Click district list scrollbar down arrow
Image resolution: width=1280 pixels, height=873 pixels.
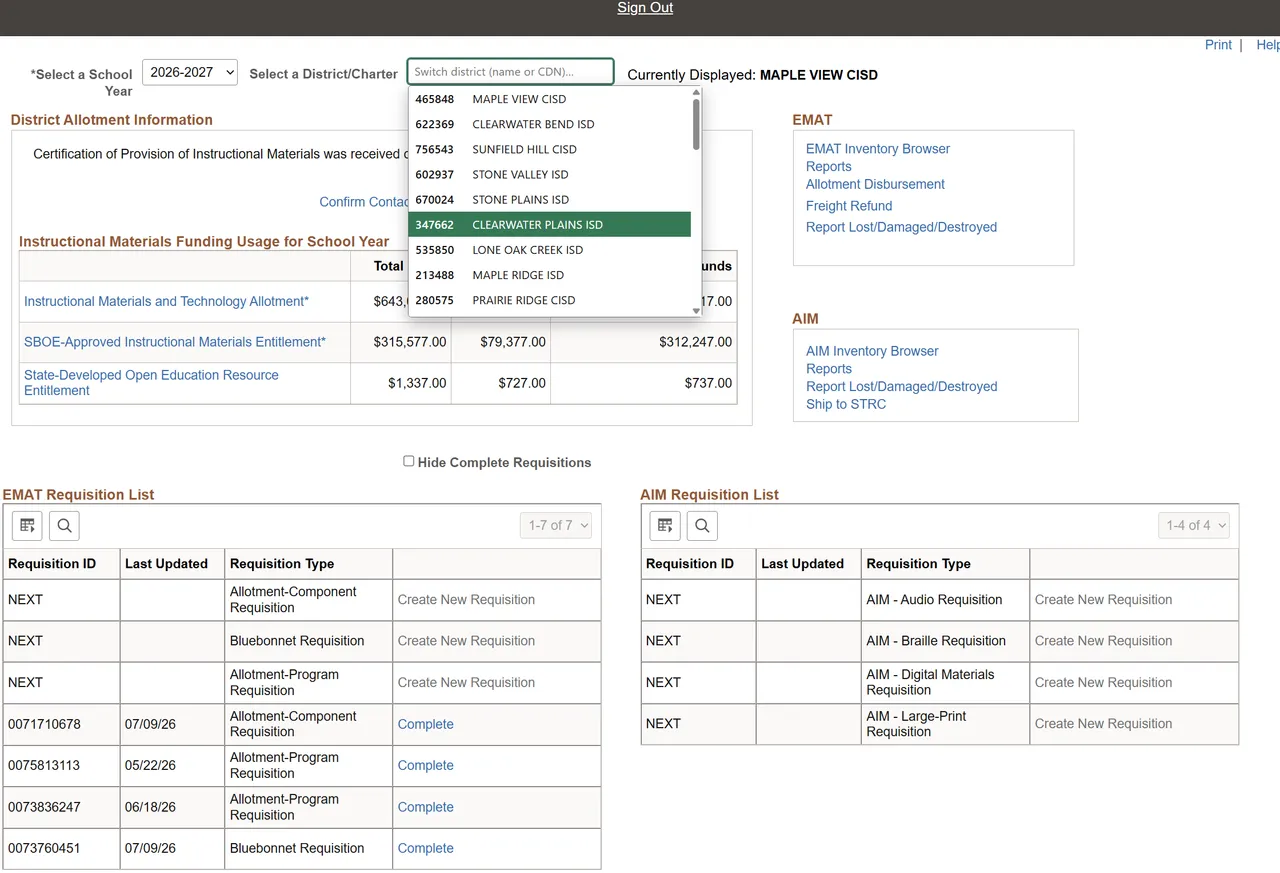point(696,311)
